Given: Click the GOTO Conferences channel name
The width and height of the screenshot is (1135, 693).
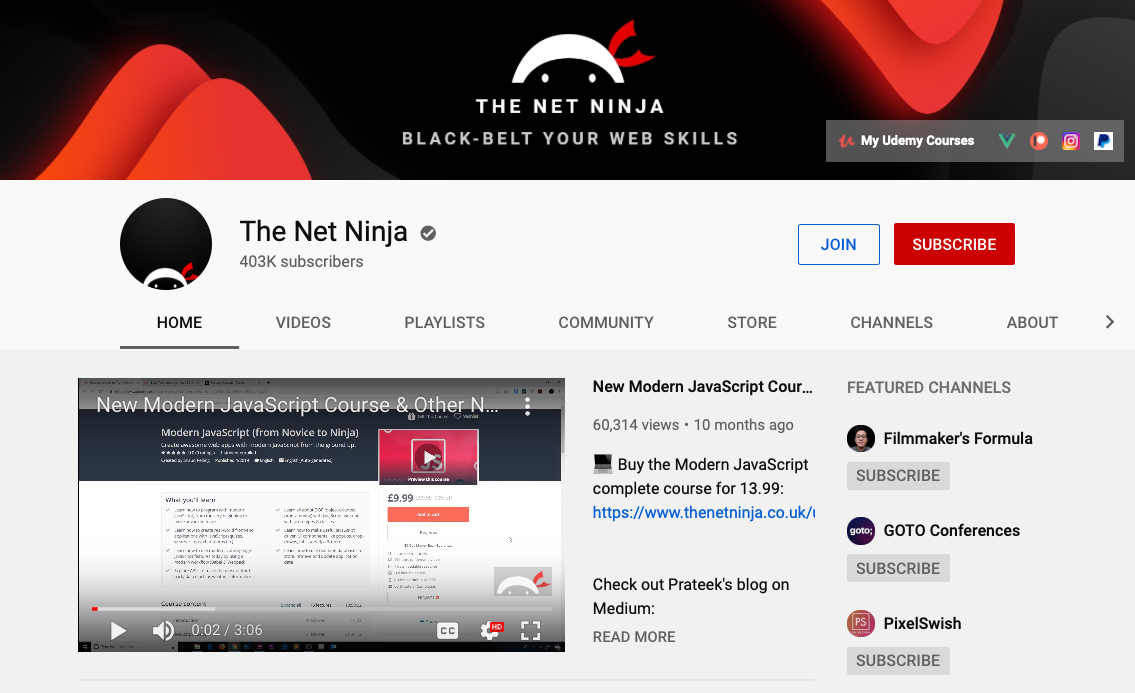Looking at the screenshot, I should coord(952,531).
